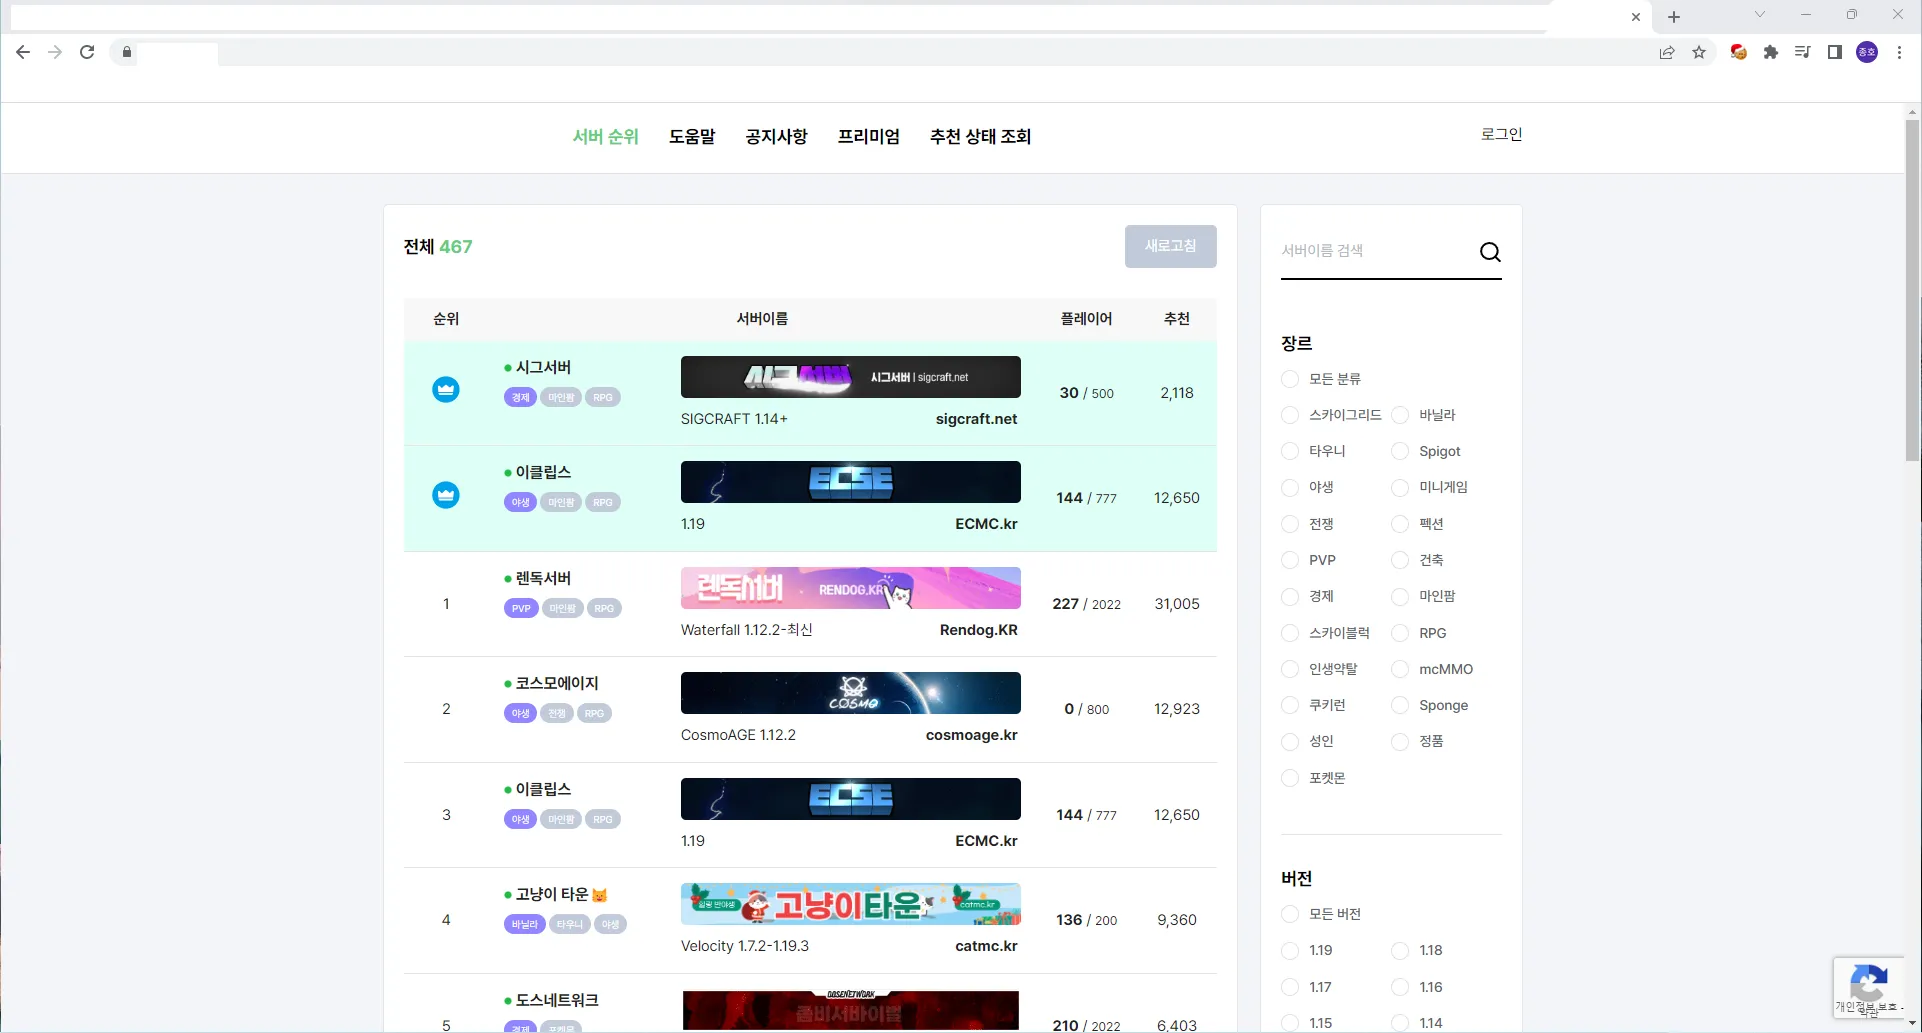Select the 도움말 navigation item

click(x=691, y=136)
